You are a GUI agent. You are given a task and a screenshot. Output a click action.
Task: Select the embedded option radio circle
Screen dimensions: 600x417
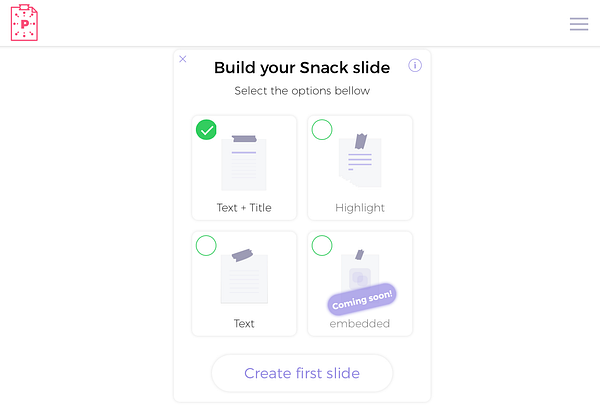click(322, 246)
